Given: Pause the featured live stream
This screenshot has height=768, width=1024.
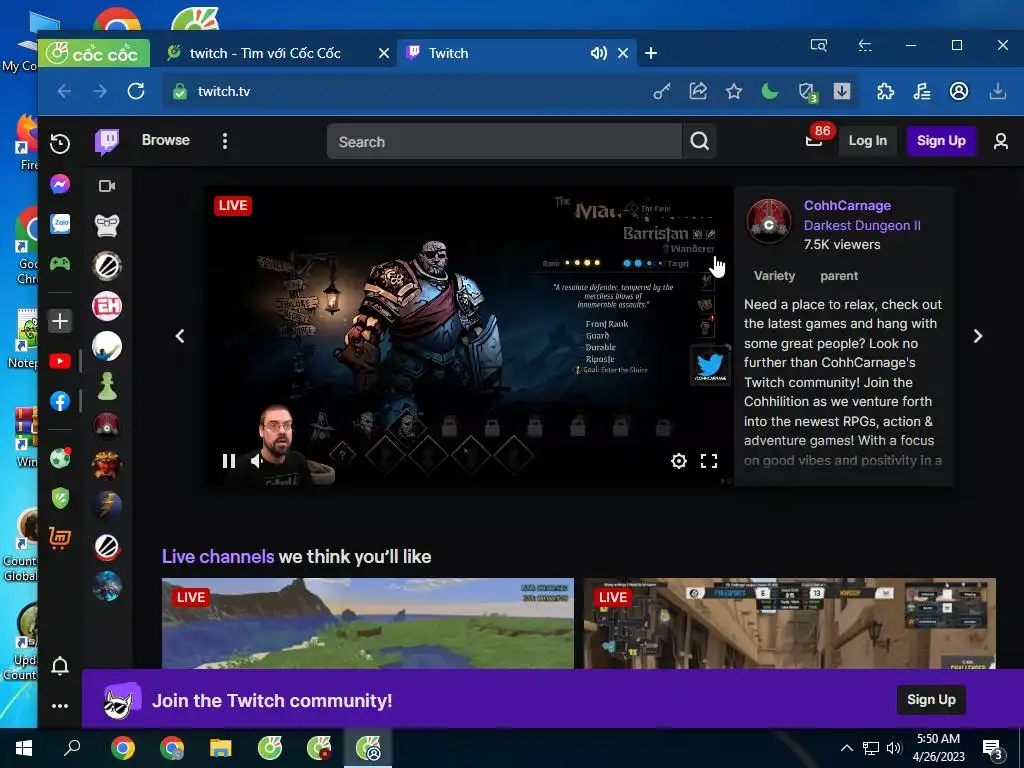Looking at the screenshot, I should pyautogui.click(x=229, y=461).
